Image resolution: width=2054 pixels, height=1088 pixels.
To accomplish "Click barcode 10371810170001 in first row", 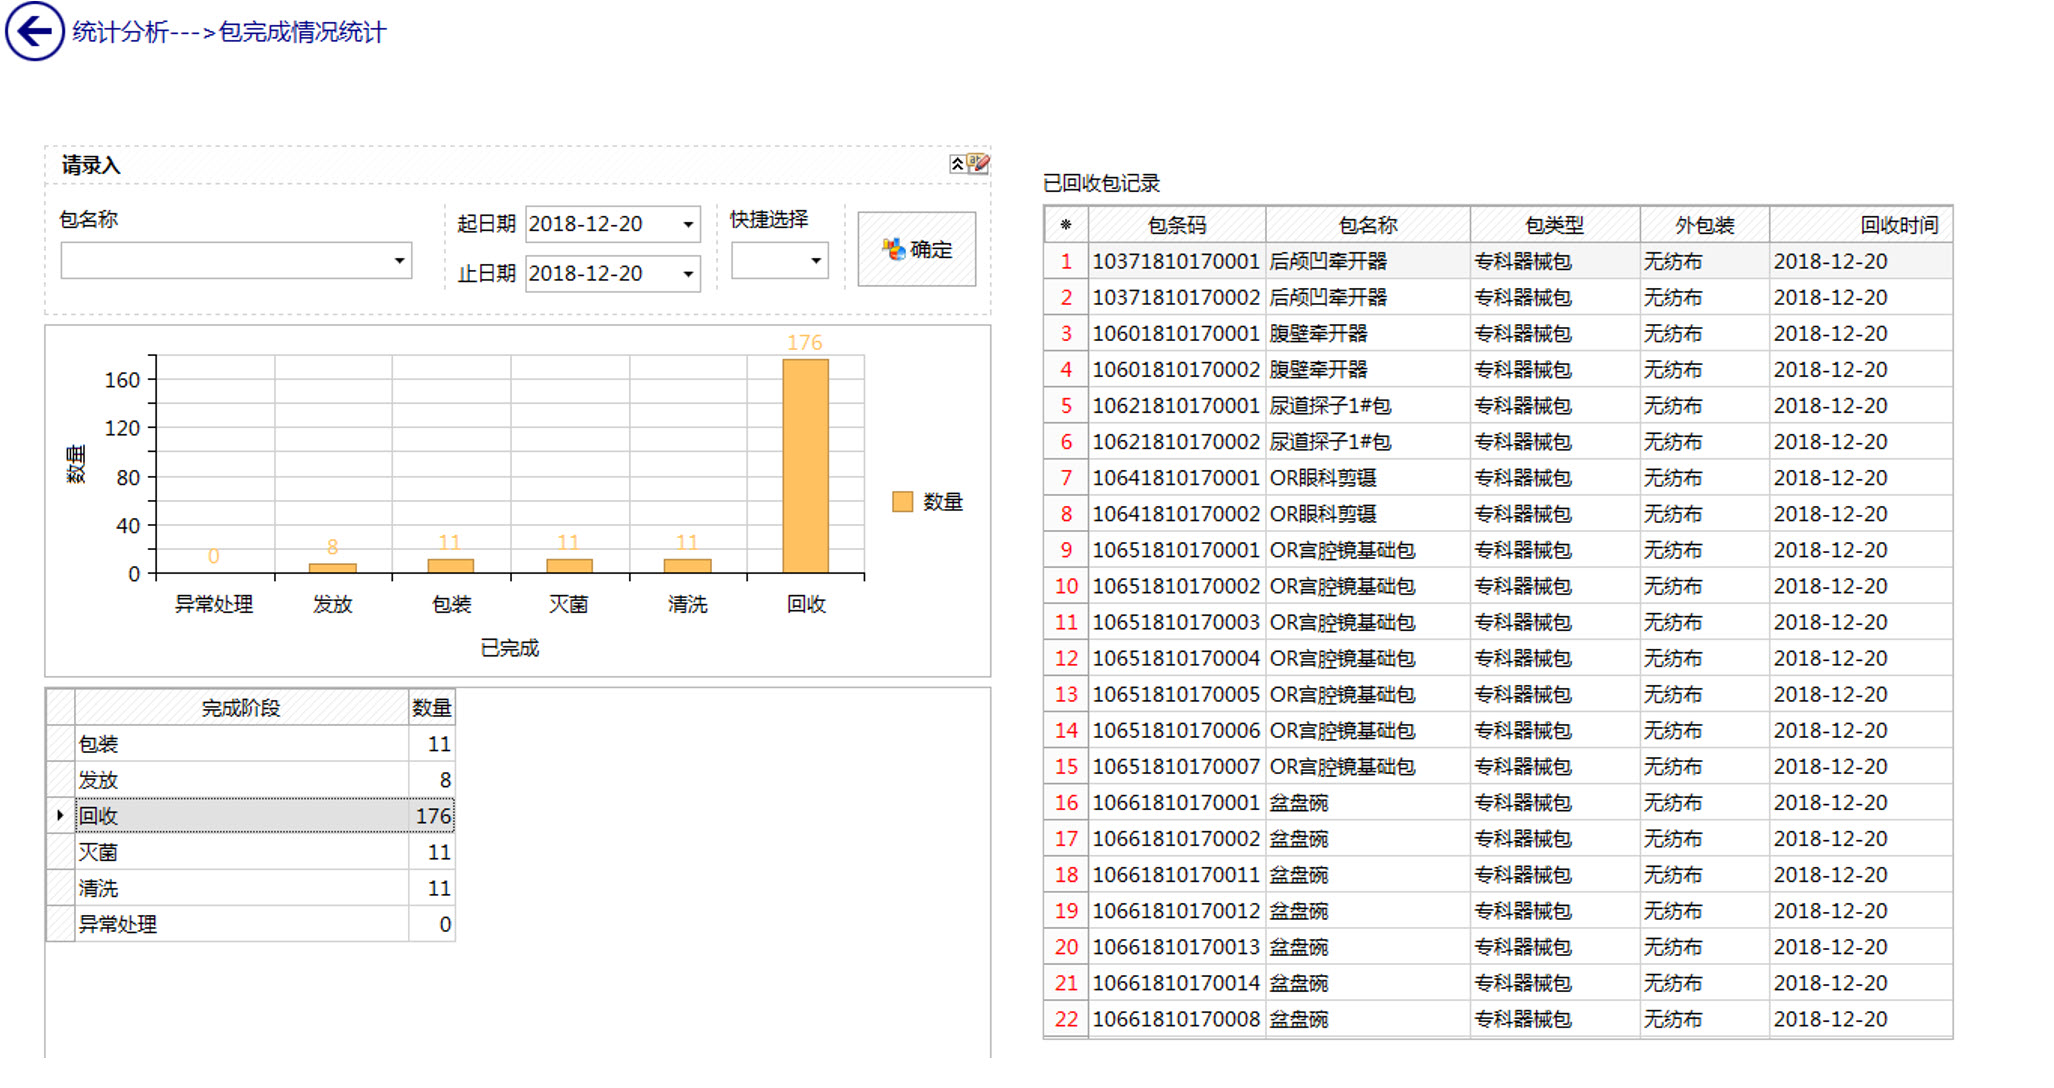I will coord(1175,262).
